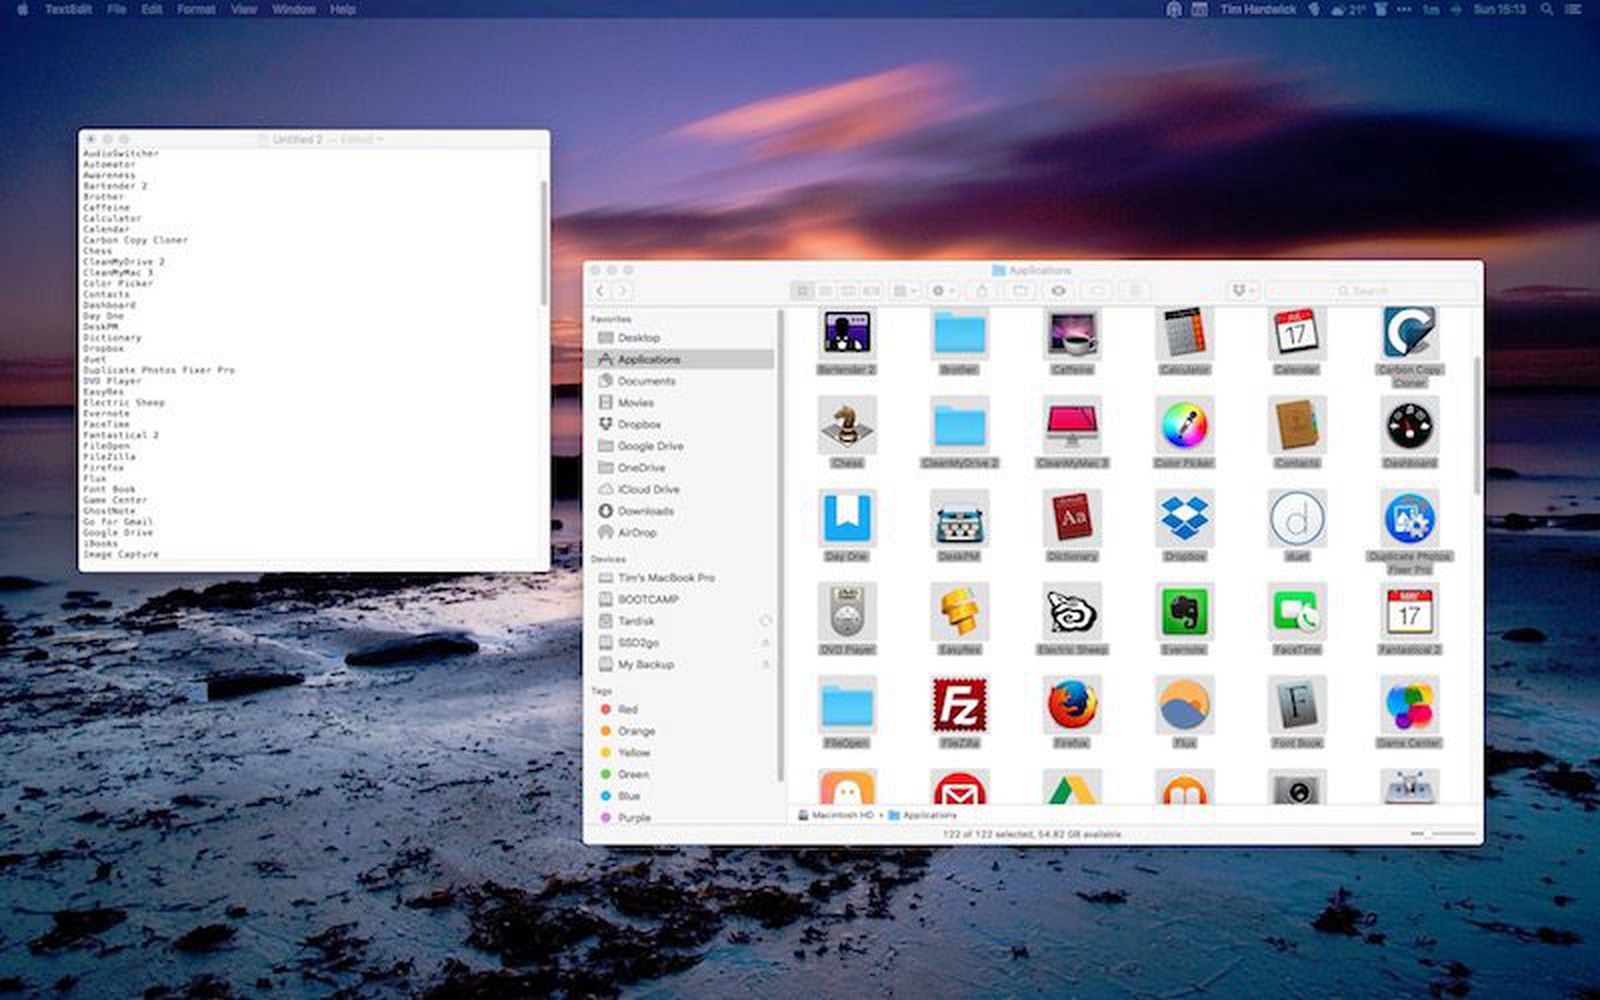Click the Finder Search field
This screenshot has width=1600, height=1000.
click(x=1370, y=291)
